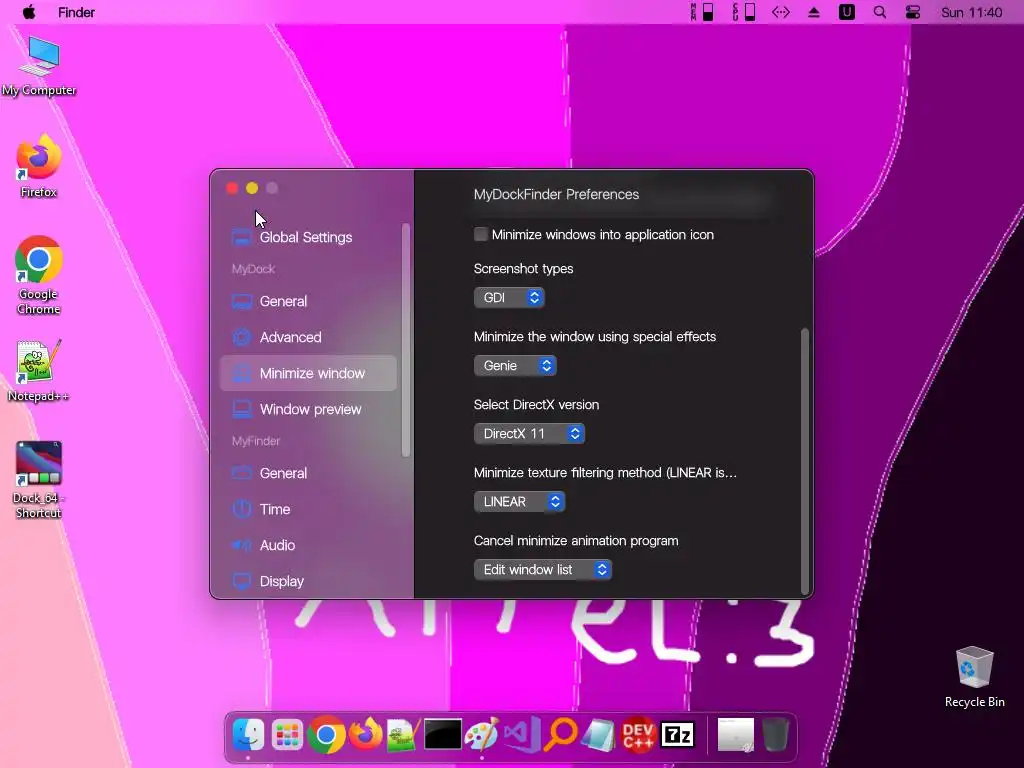Open the Time settings page
Image resolution: width=1024 pixels, height=768 pixels.
(x=308, y=509)
